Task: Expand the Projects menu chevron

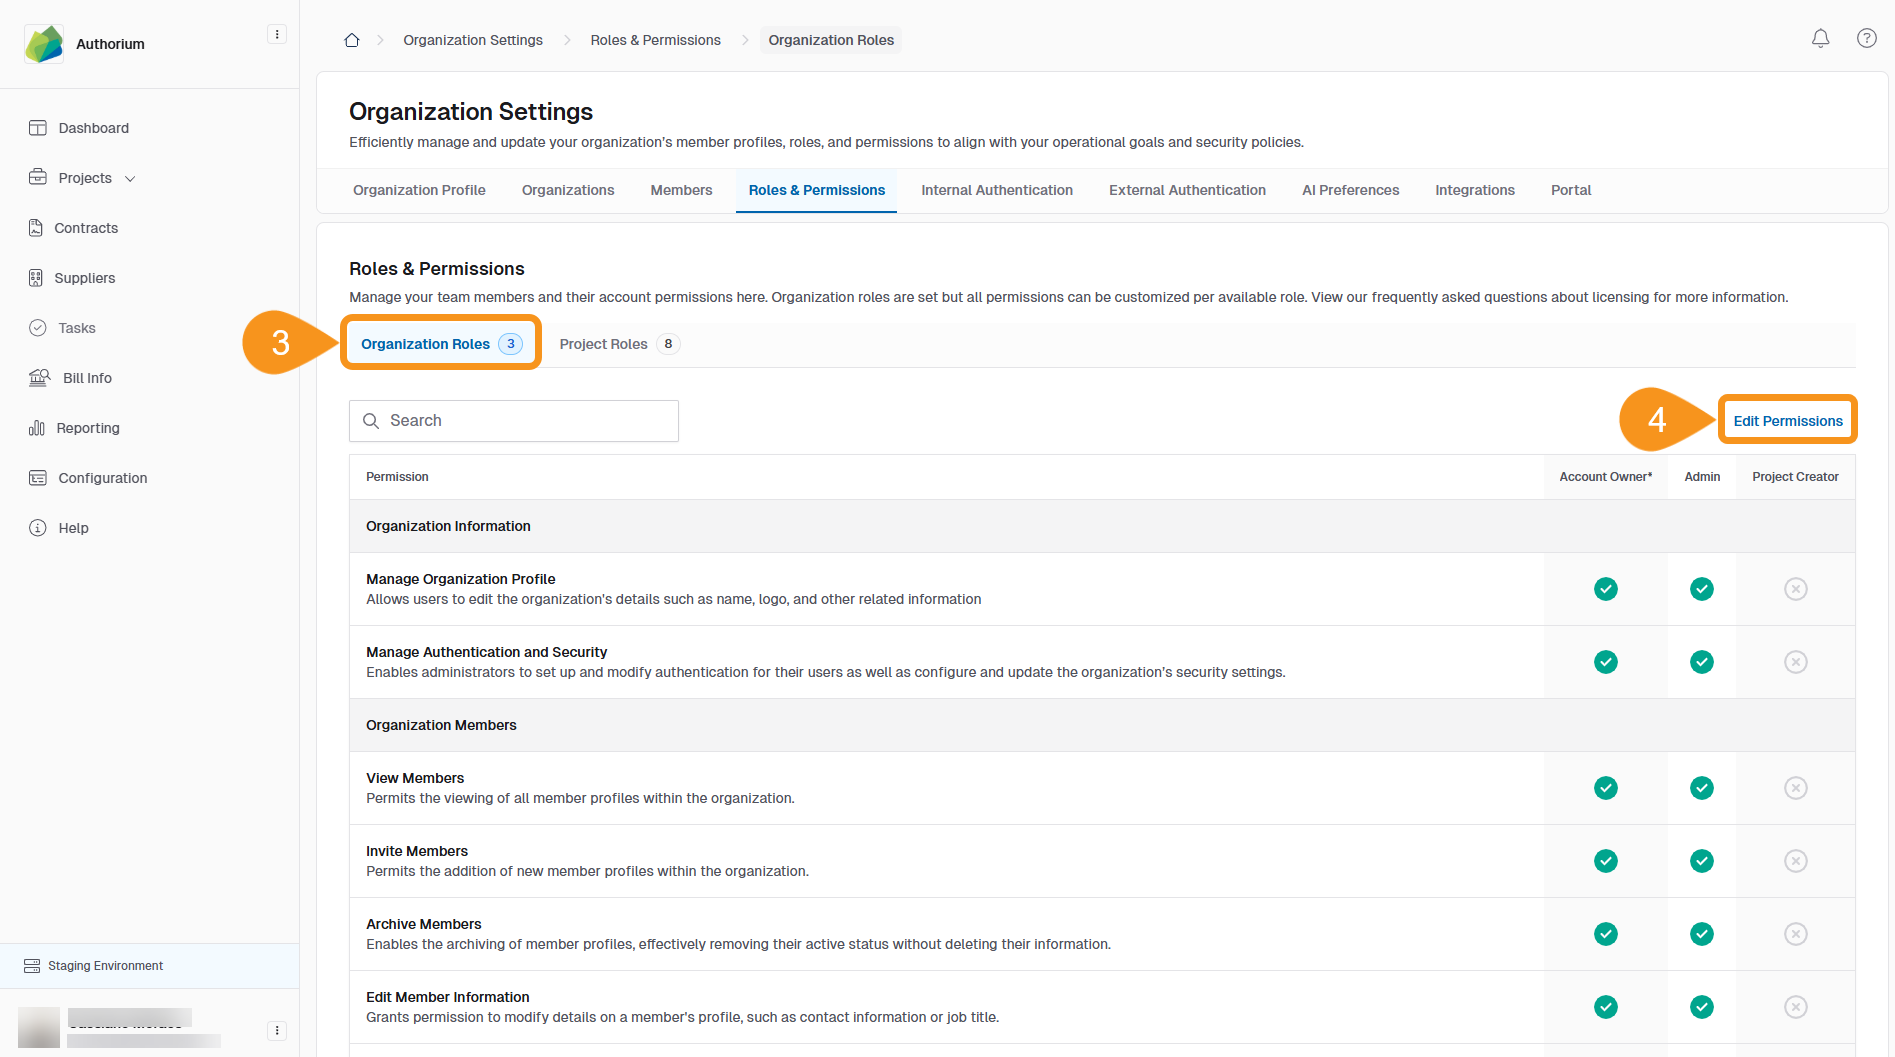Action: [x=130, y=179]
